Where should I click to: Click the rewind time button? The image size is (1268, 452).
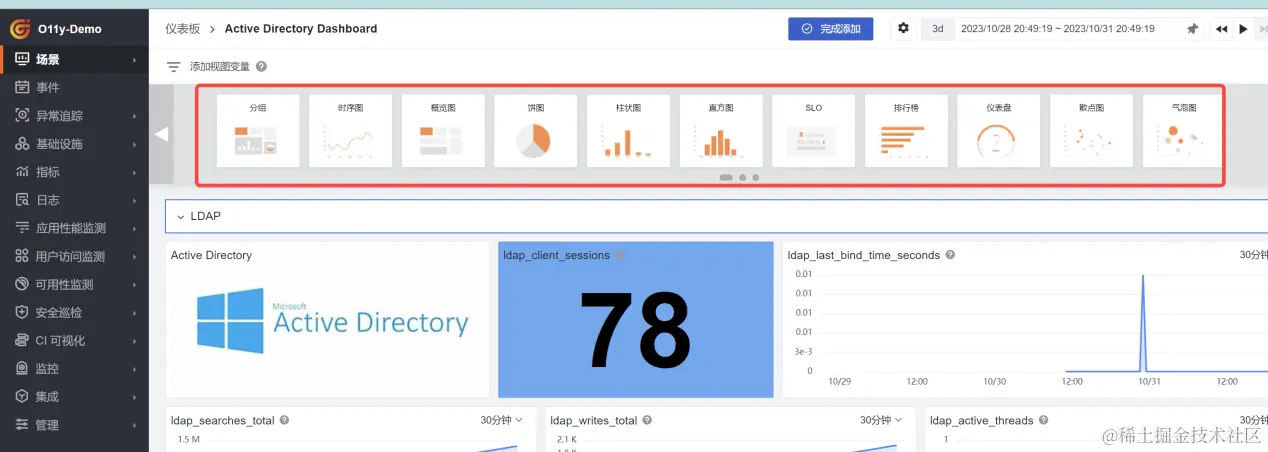pos(1221,29)
